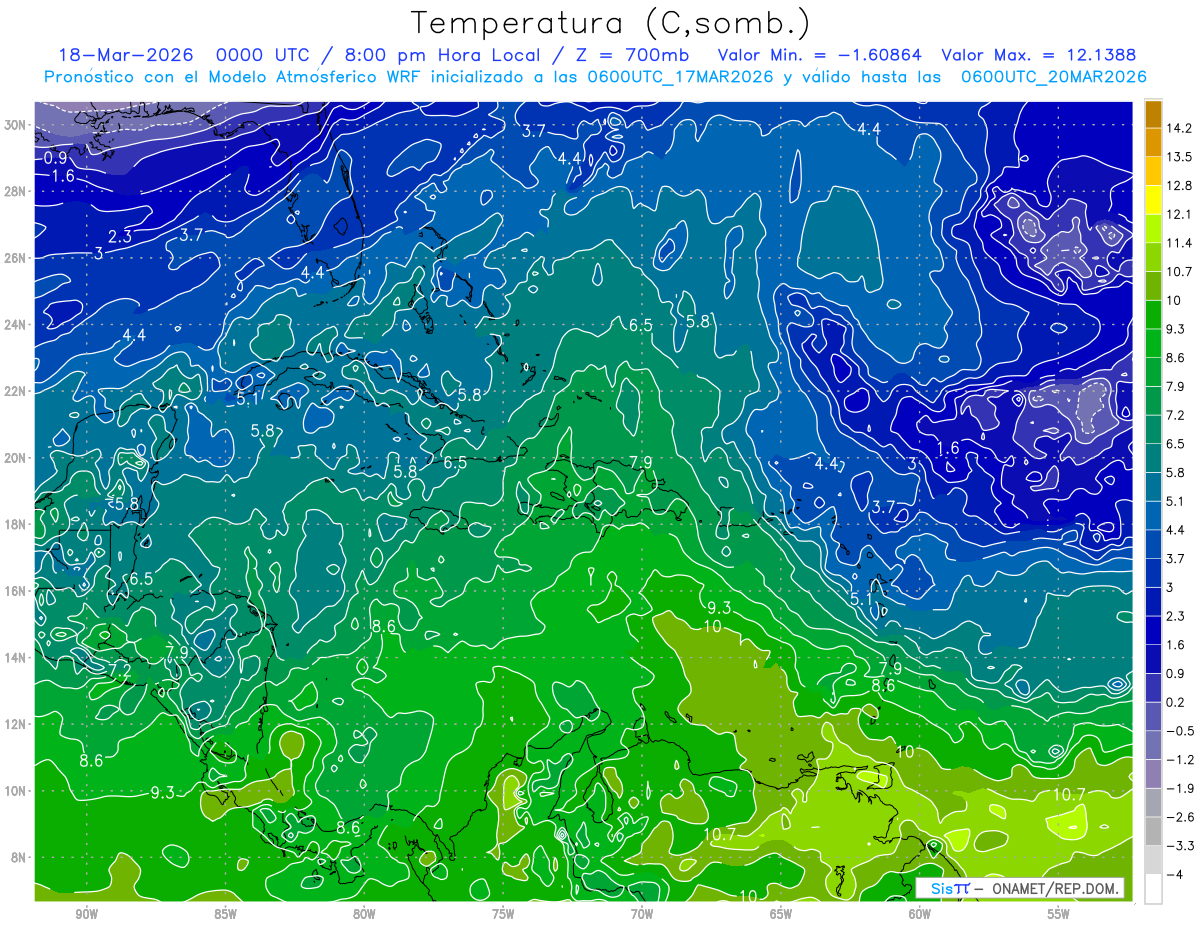Click the '12.8' colorbar tick label

(1179, 186)
